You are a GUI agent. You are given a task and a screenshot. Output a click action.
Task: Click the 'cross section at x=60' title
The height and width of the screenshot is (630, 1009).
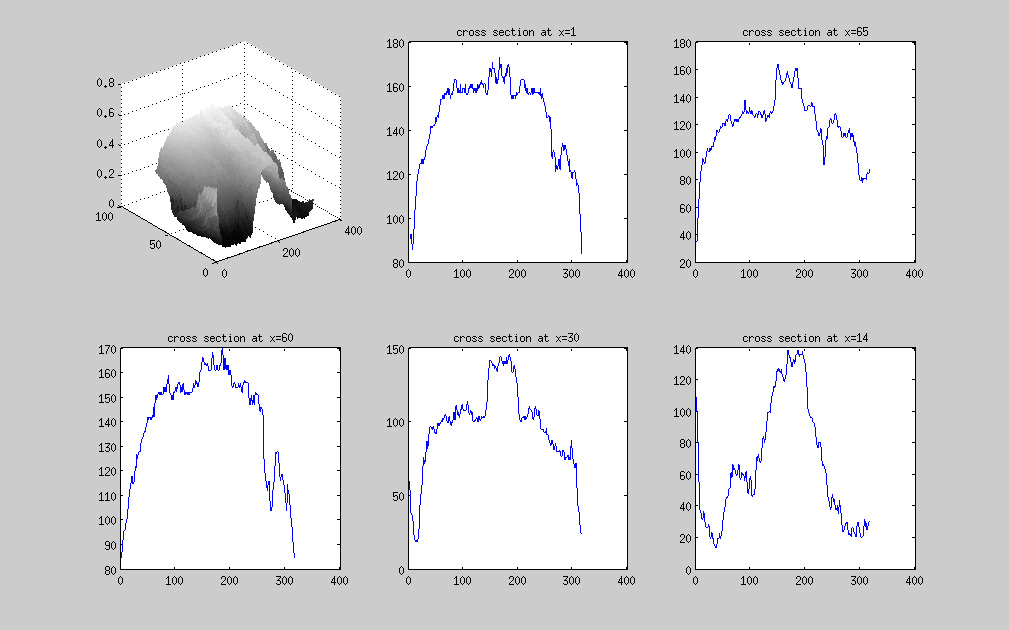230,338
